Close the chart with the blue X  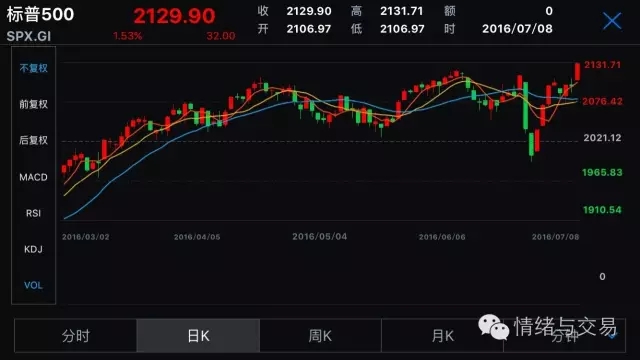(612, 20)
